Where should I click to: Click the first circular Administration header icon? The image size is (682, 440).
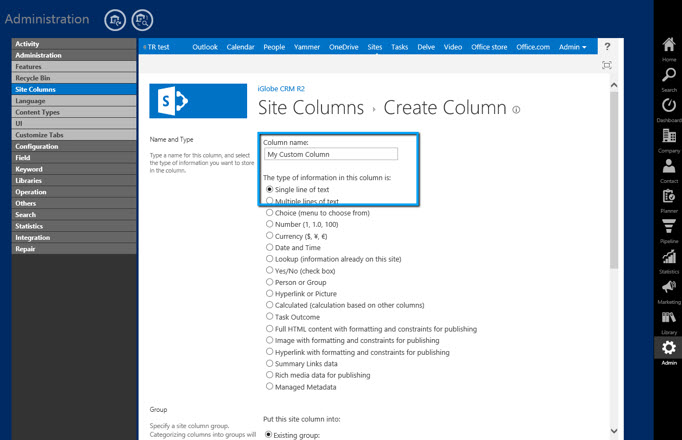[x=115, y=20]
